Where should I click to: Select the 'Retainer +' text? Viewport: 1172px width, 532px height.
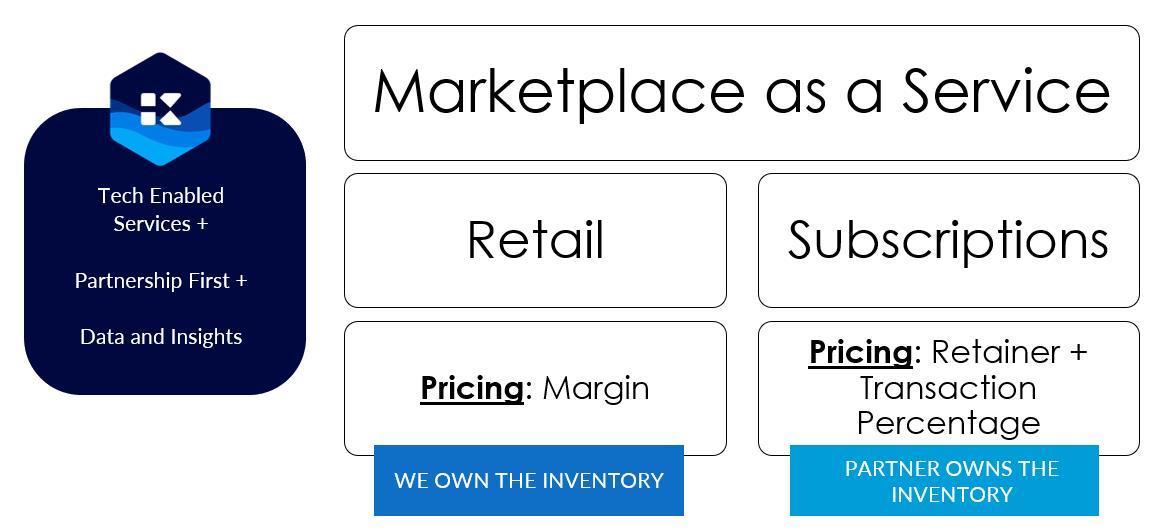(1008, 352)
